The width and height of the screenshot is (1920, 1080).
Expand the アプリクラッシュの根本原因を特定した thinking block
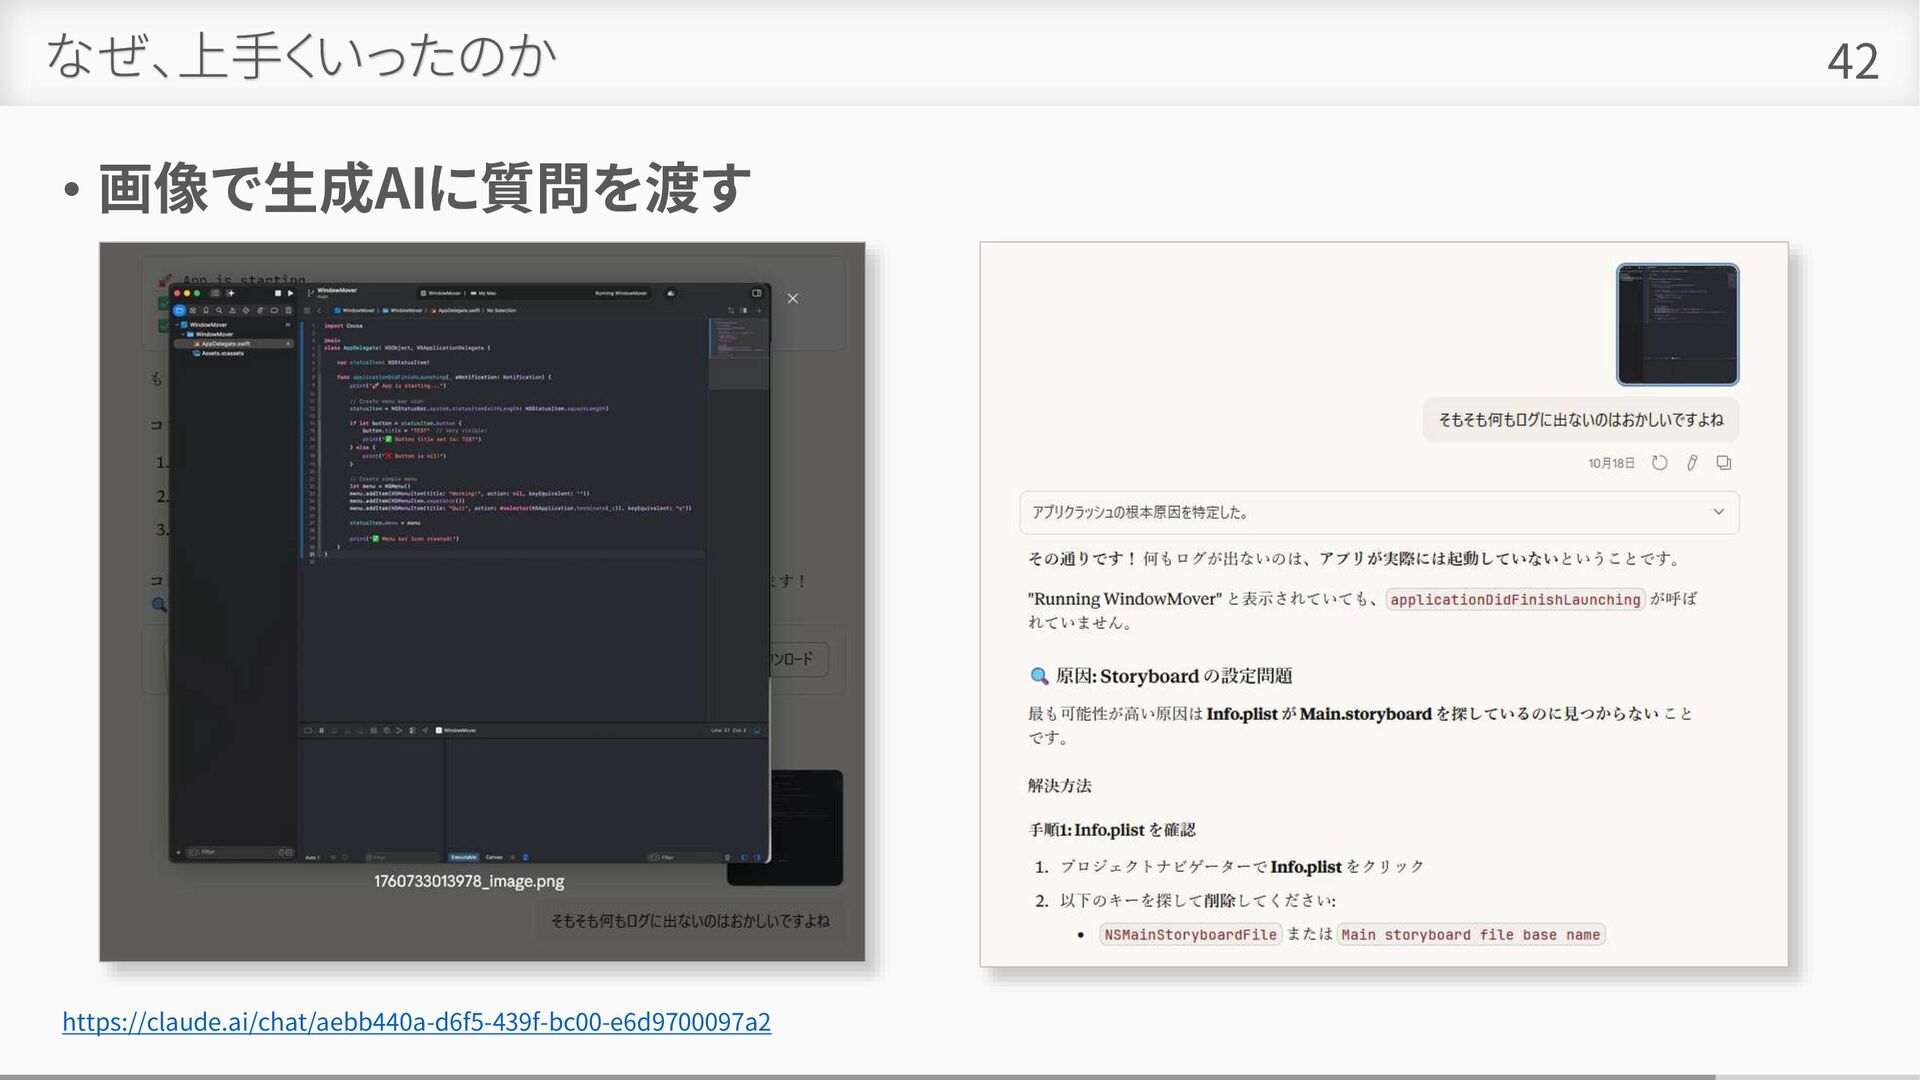point(1718,512)
